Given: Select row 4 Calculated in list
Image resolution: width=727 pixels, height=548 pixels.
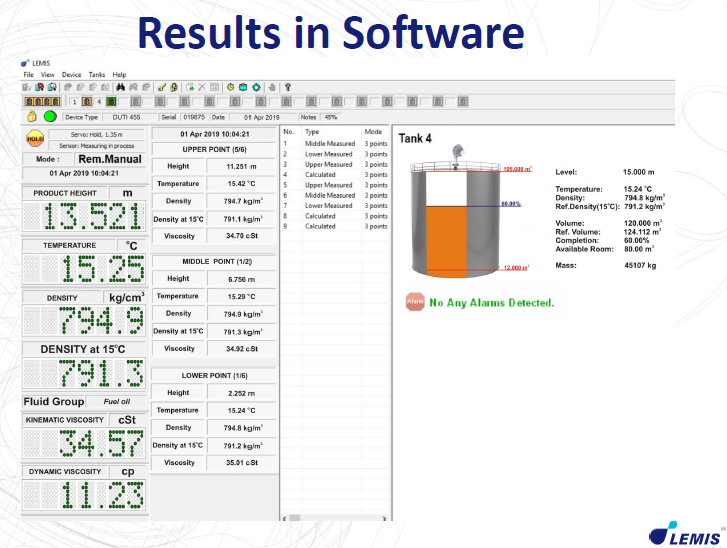Looking at the screenshot, I should coord(335,175).
